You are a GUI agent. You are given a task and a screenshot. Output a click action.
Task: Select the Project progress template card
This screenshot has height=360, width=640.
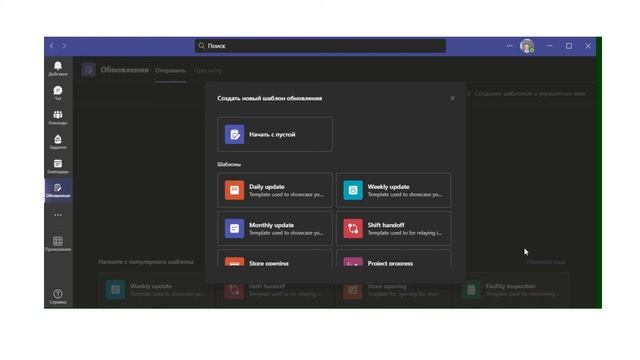tap(393, 258)
